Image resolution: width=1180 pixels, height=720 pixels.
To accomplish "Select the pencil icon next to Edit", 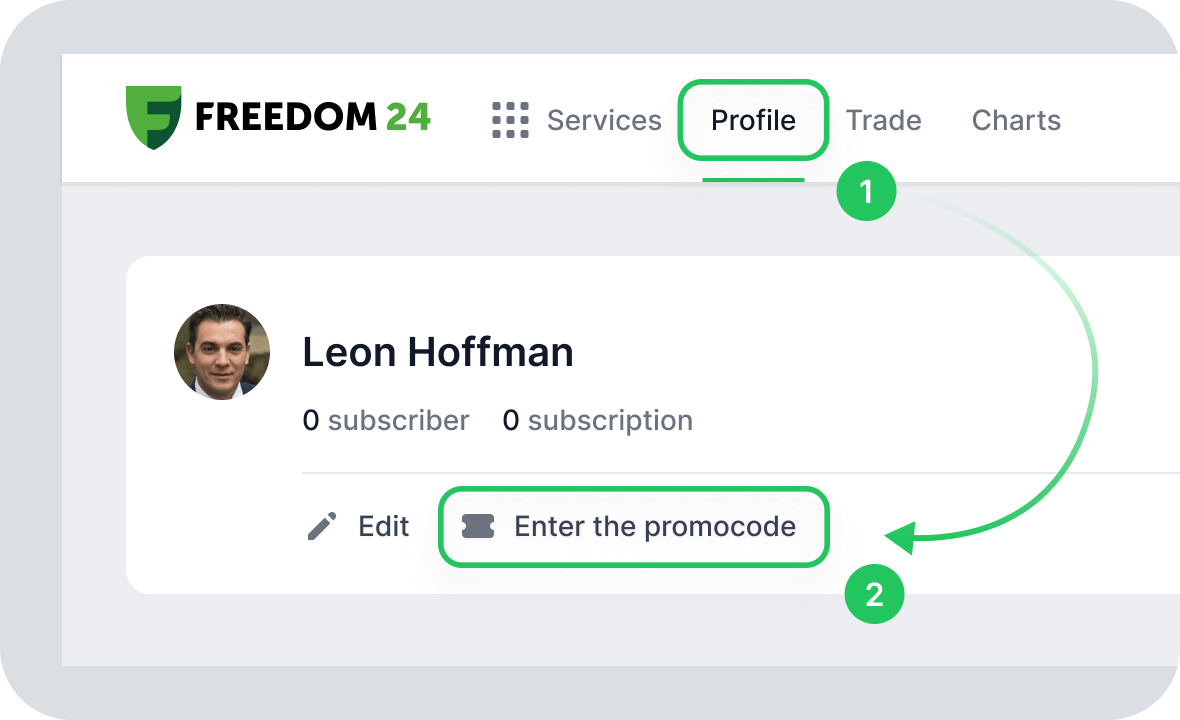I will (321, 525).
